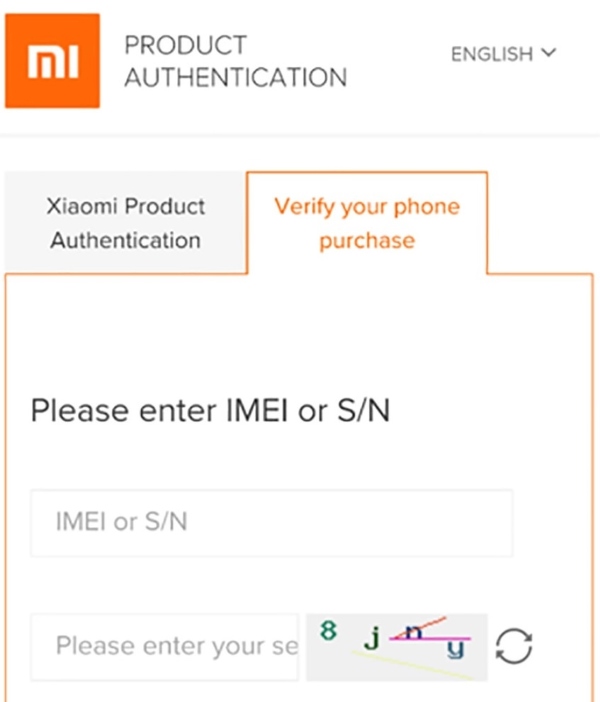Image resolution: width=600 pixels, height=702 pixels.
Task: Switch to Xiaomi Product Authentication tab
Action: [x=125, y=223]
